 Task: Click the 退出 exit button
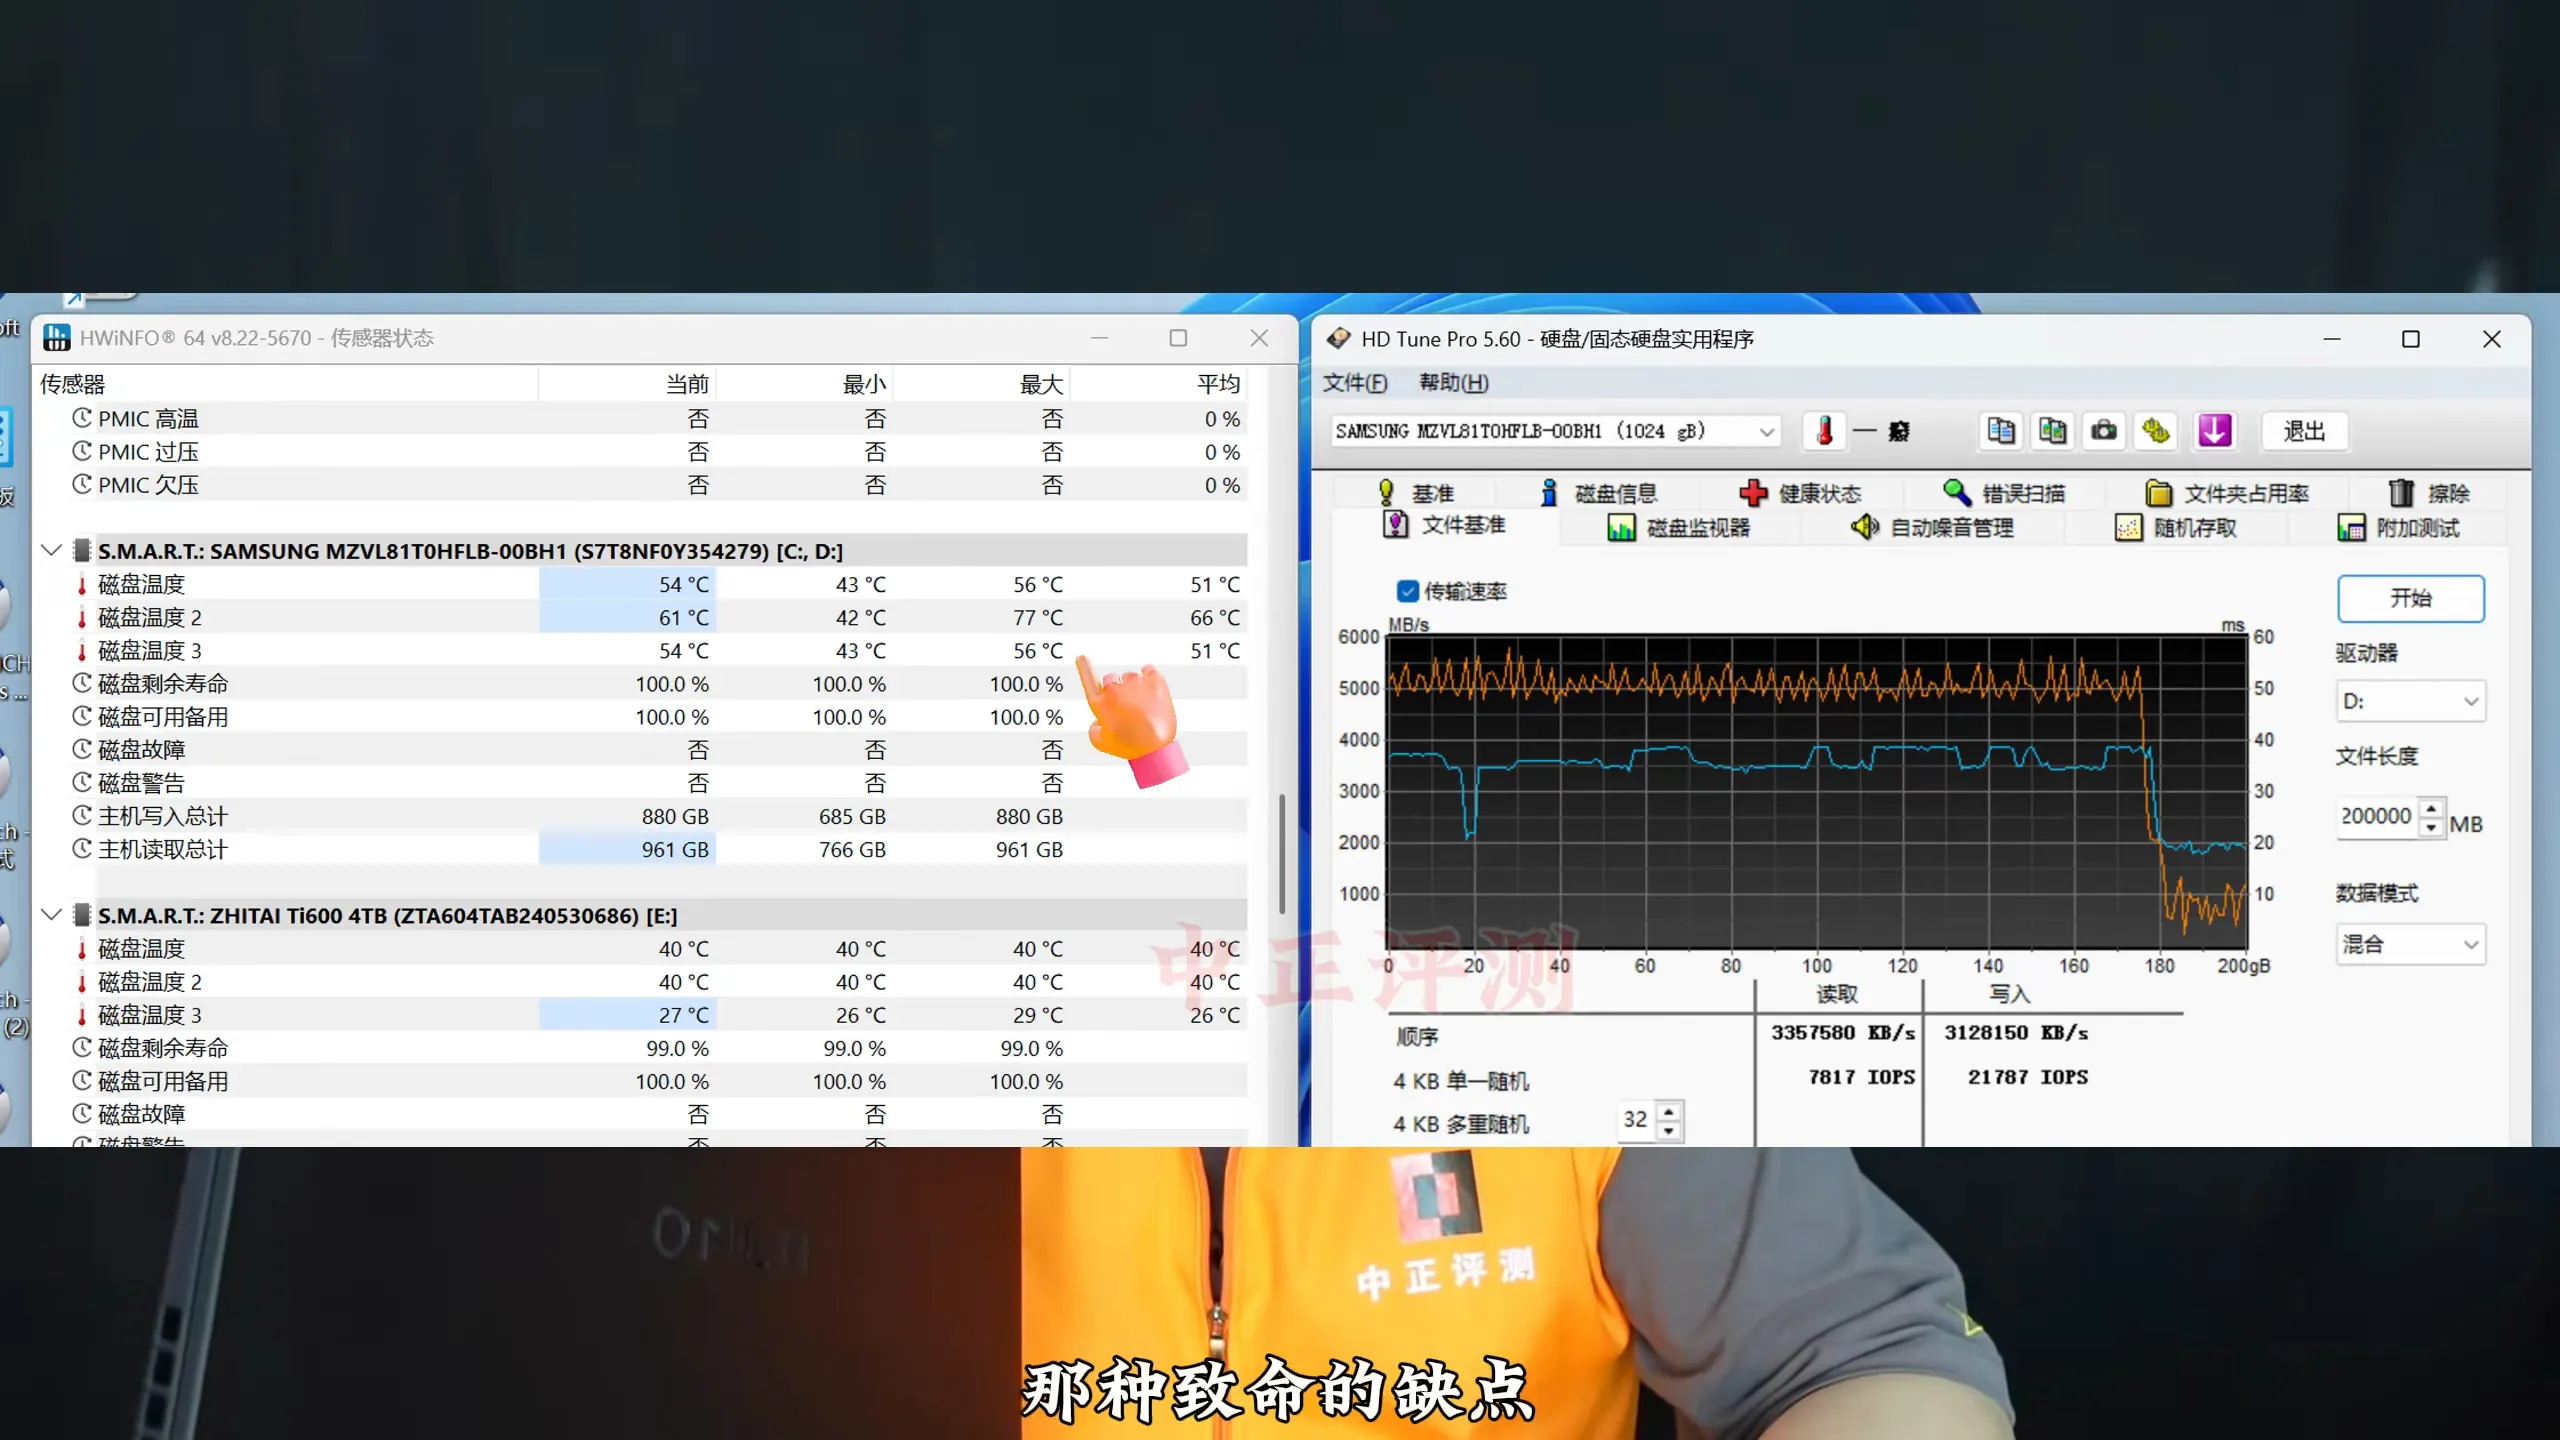point(2304,431)
